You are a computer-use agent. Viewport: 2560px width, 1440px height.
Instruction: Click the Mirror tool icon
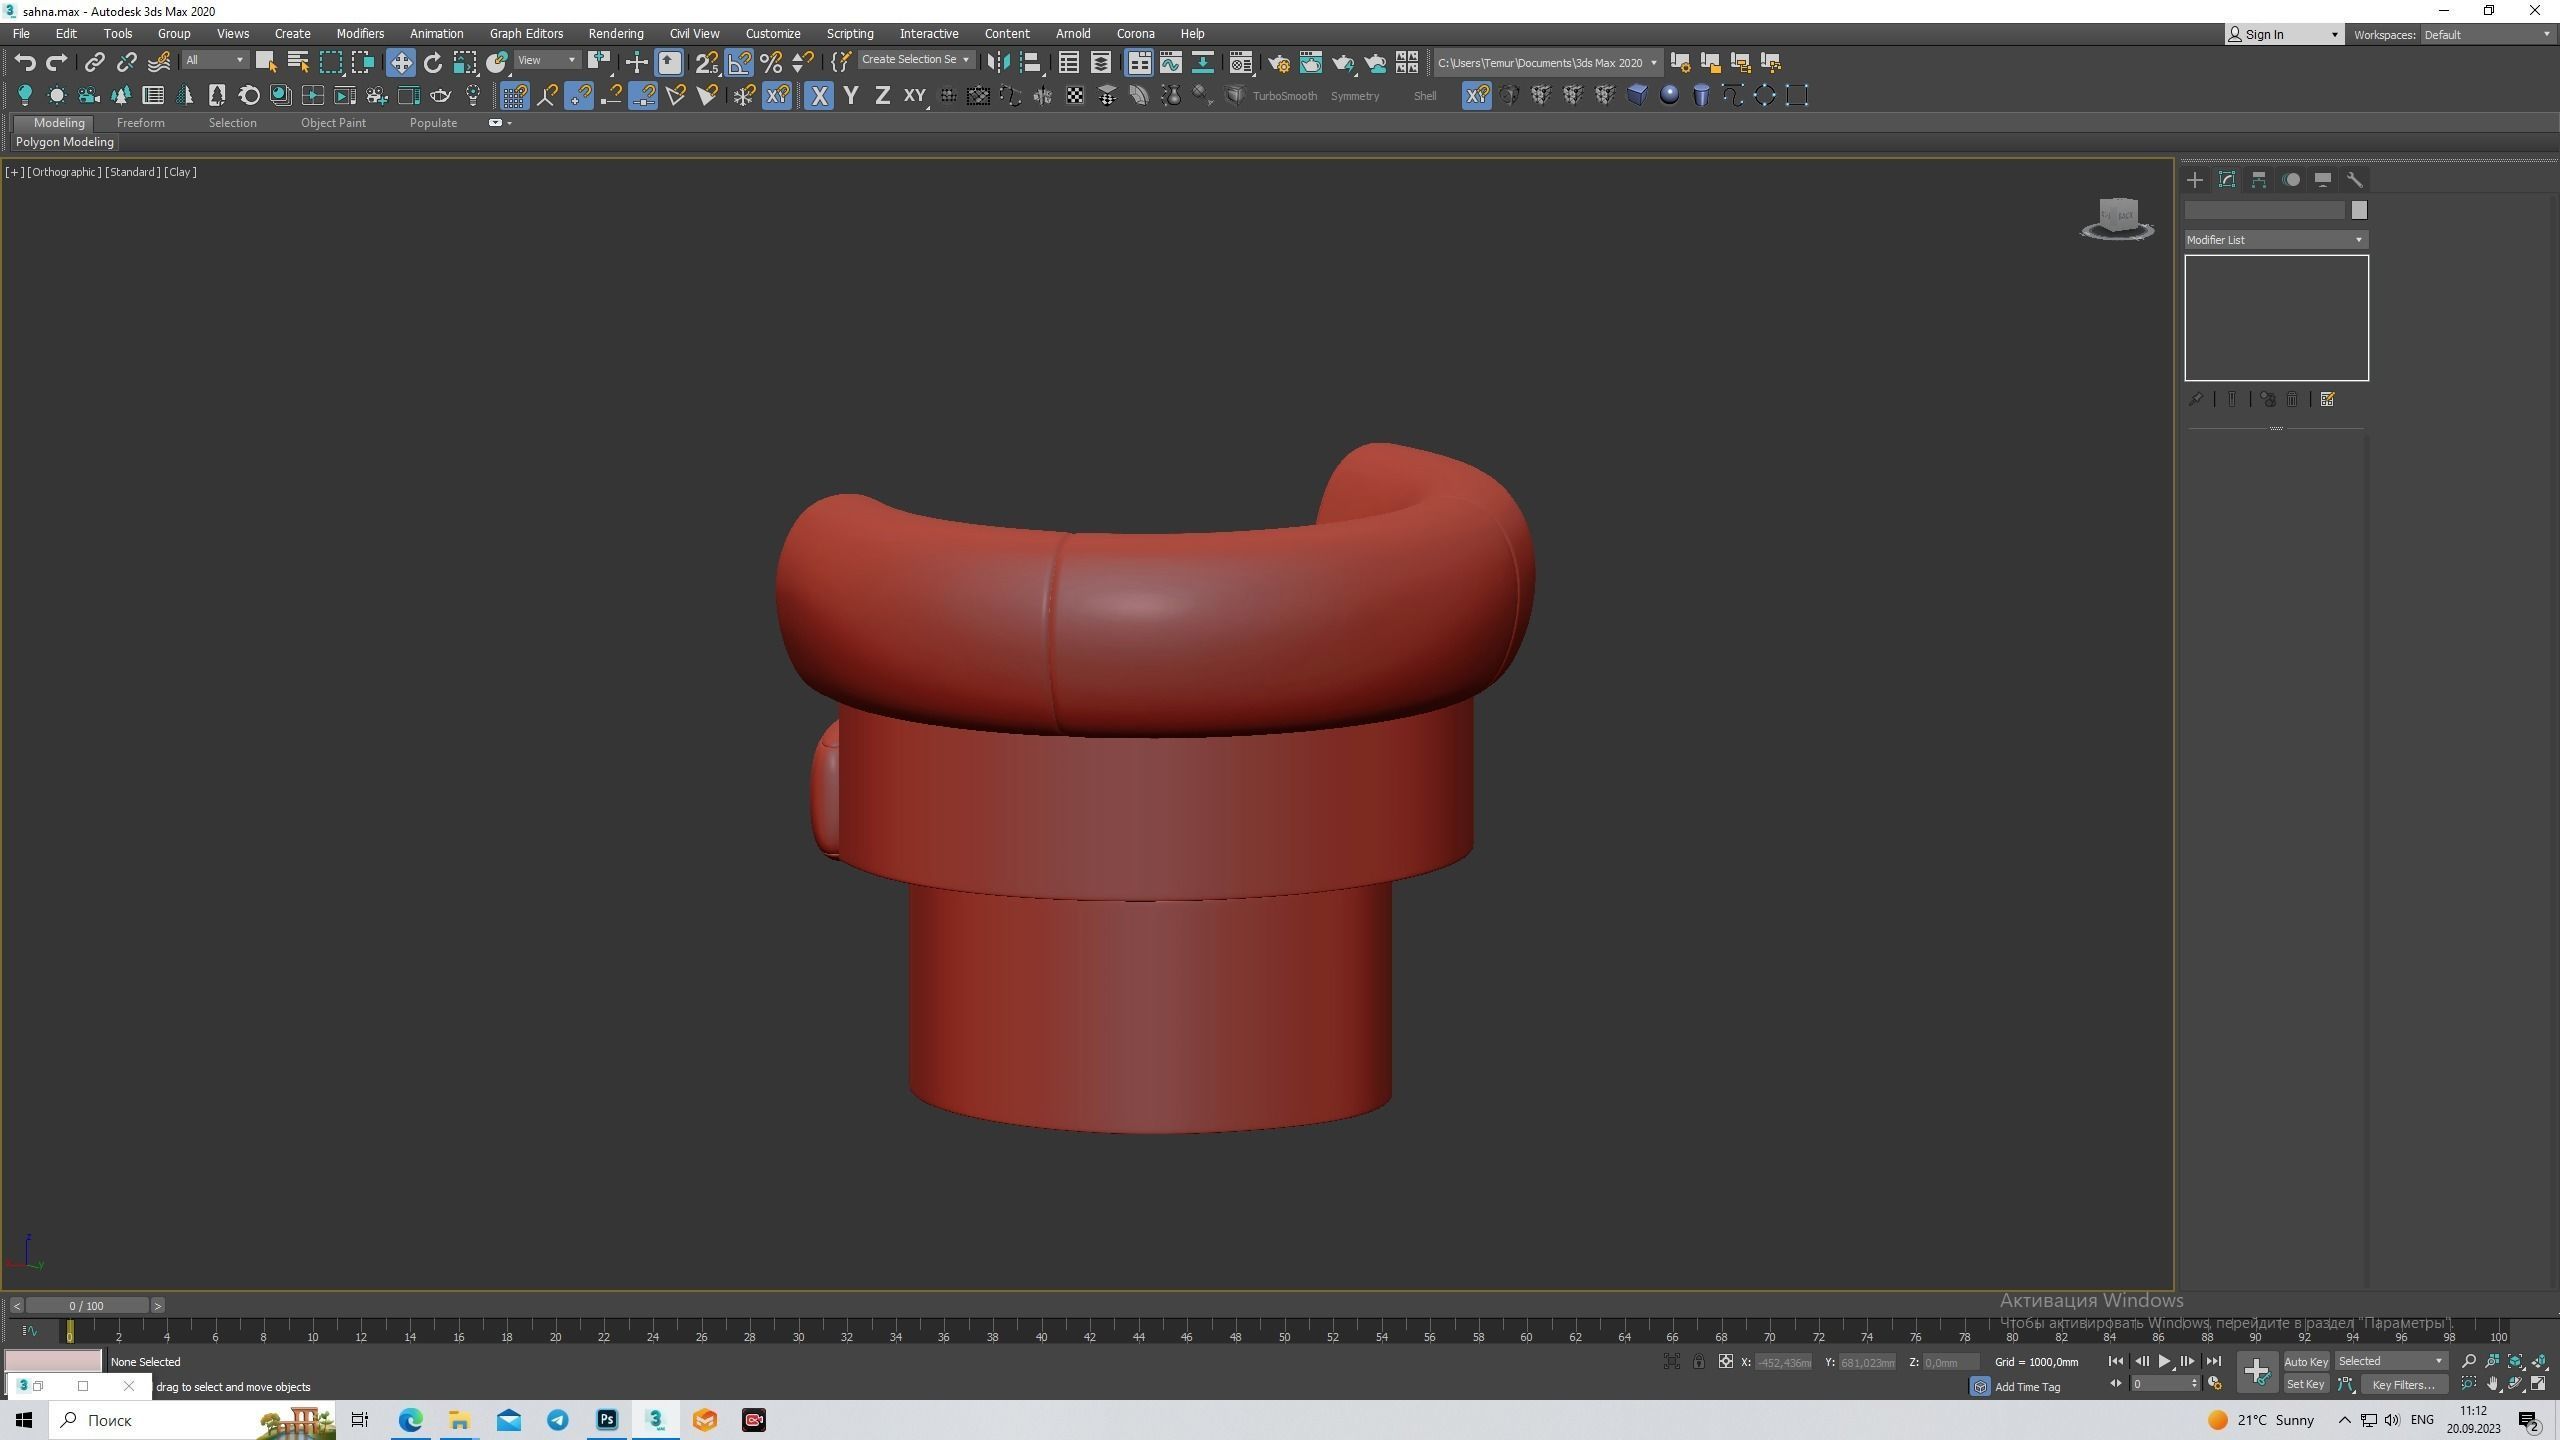coord(997,62)
